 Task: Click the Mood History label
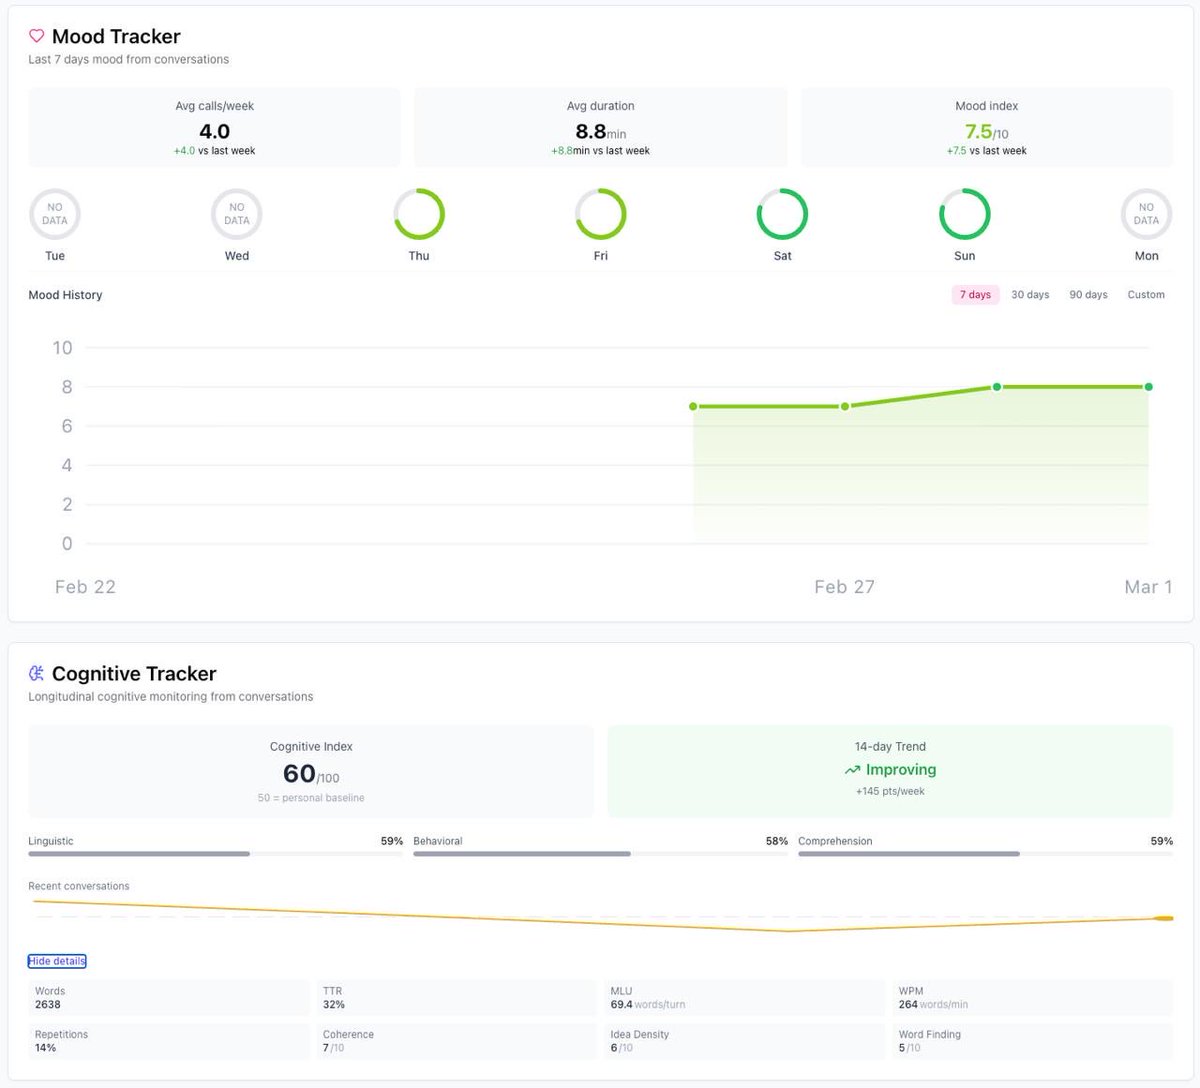[x=65, y=295]
